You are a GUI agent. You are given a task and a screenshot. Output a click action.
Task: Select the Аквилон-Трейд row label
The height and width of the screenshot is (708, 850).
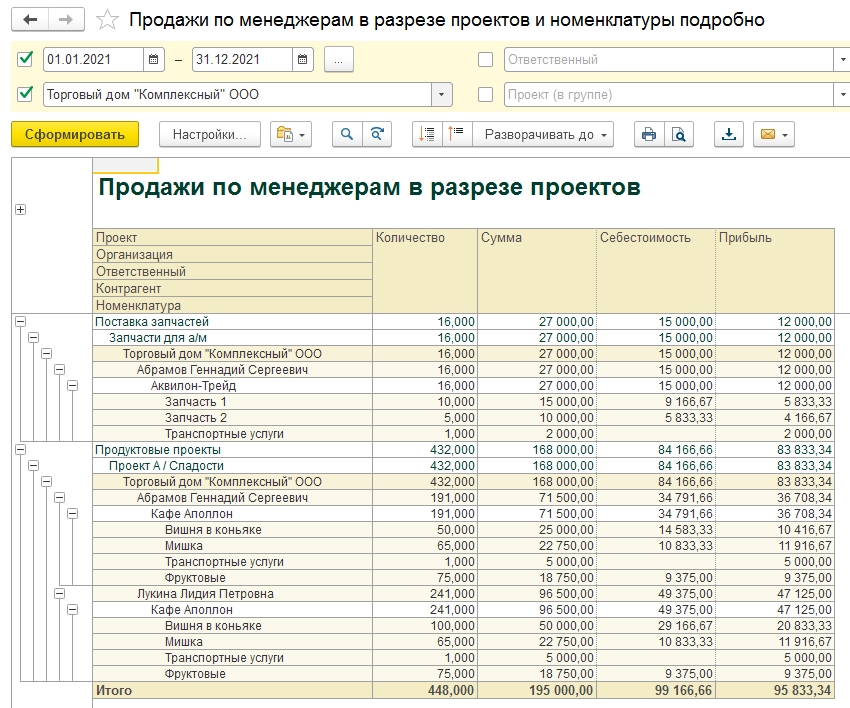tap(193, 386)
